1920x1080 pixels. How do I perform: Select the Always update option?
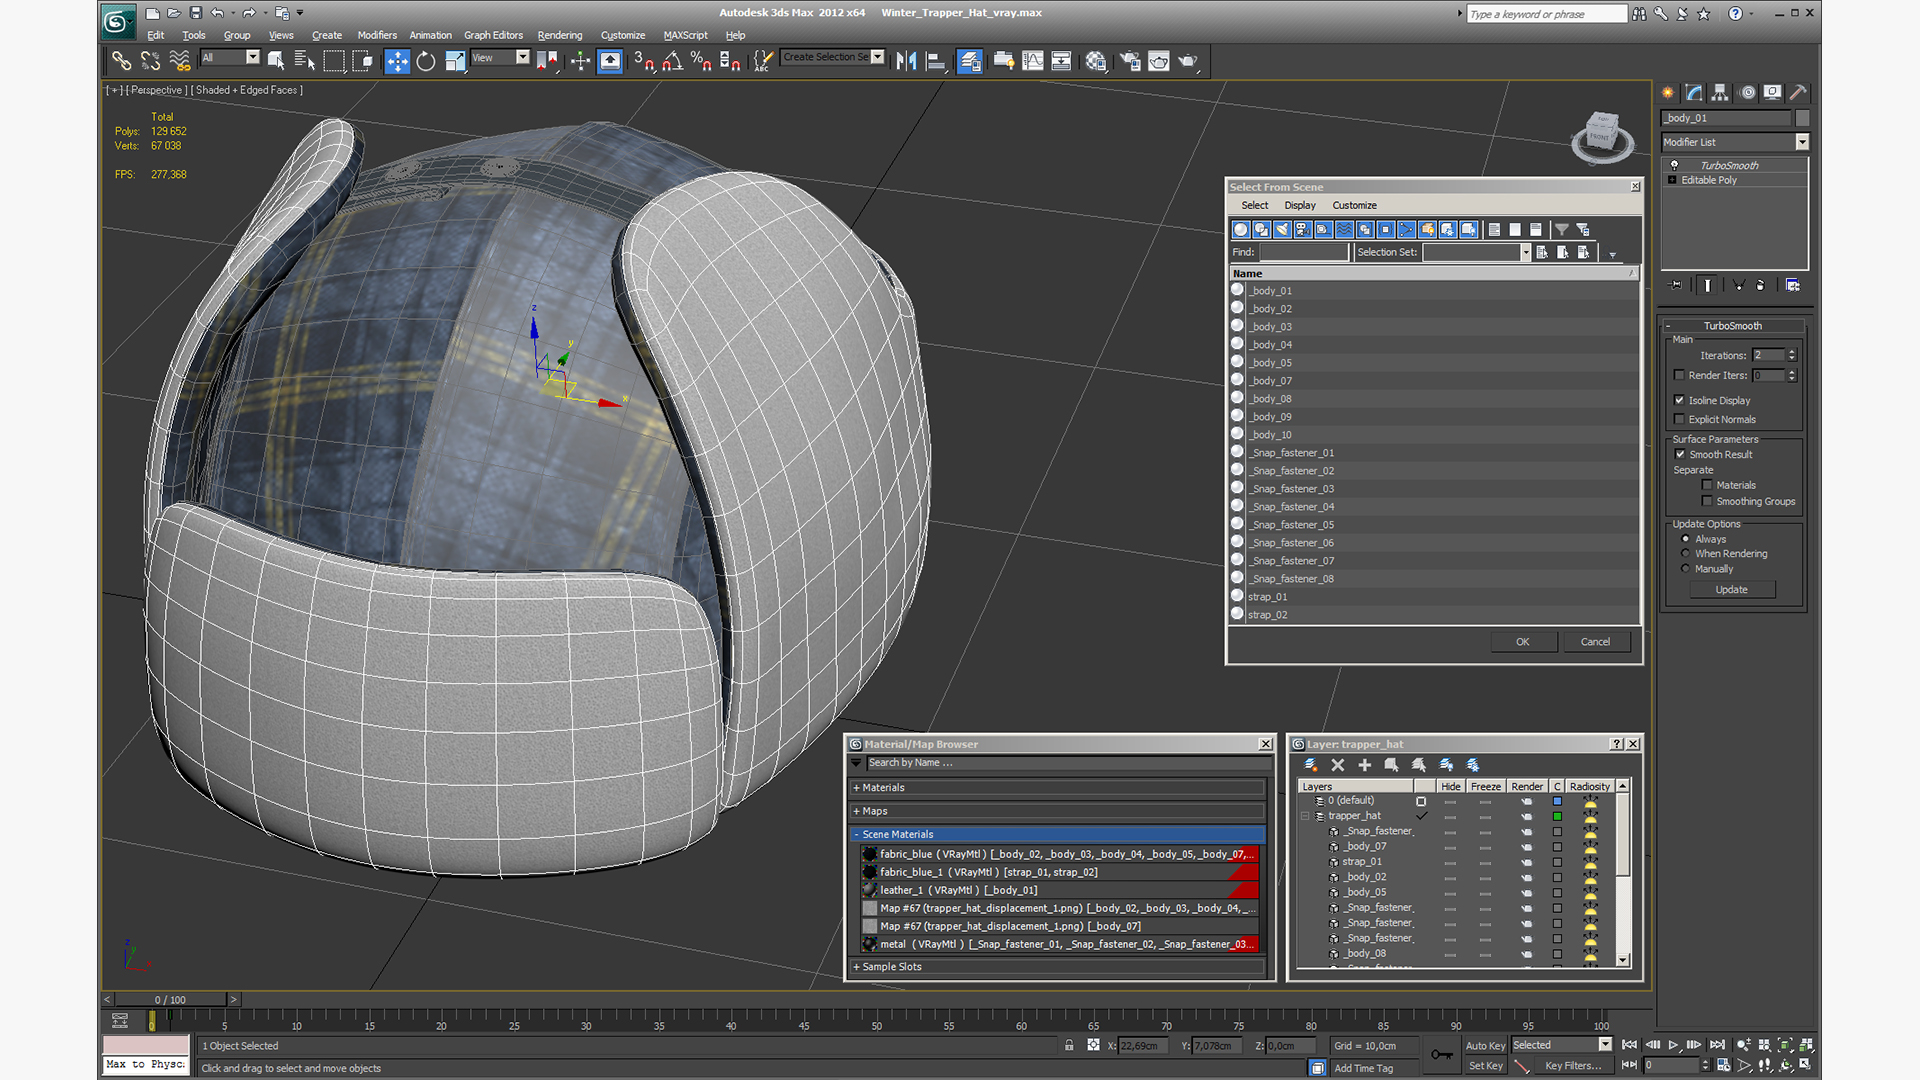click(x=1685, y=539)
